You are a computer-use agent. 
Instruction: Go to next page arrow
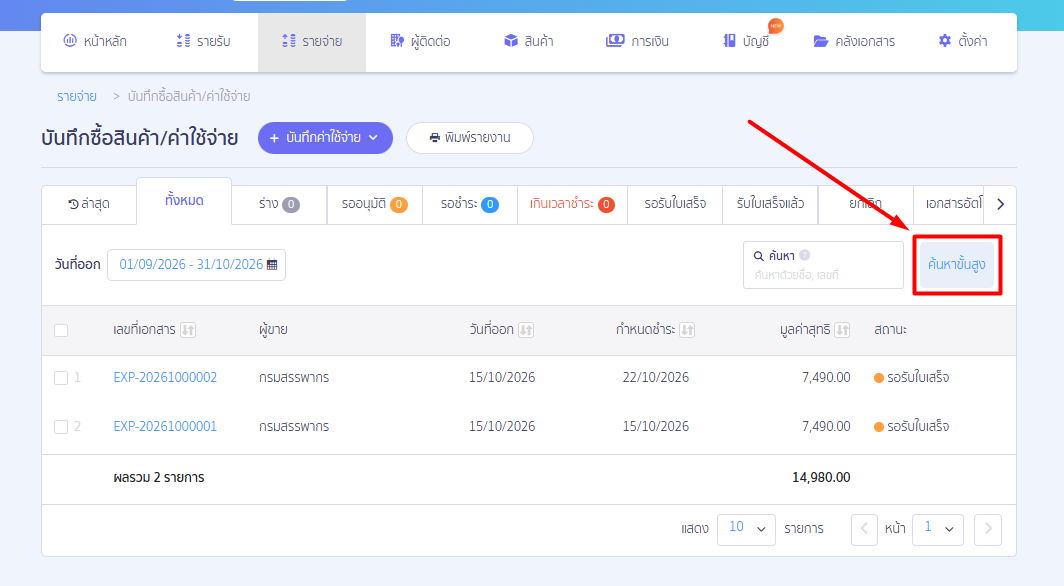click(988, 529)
